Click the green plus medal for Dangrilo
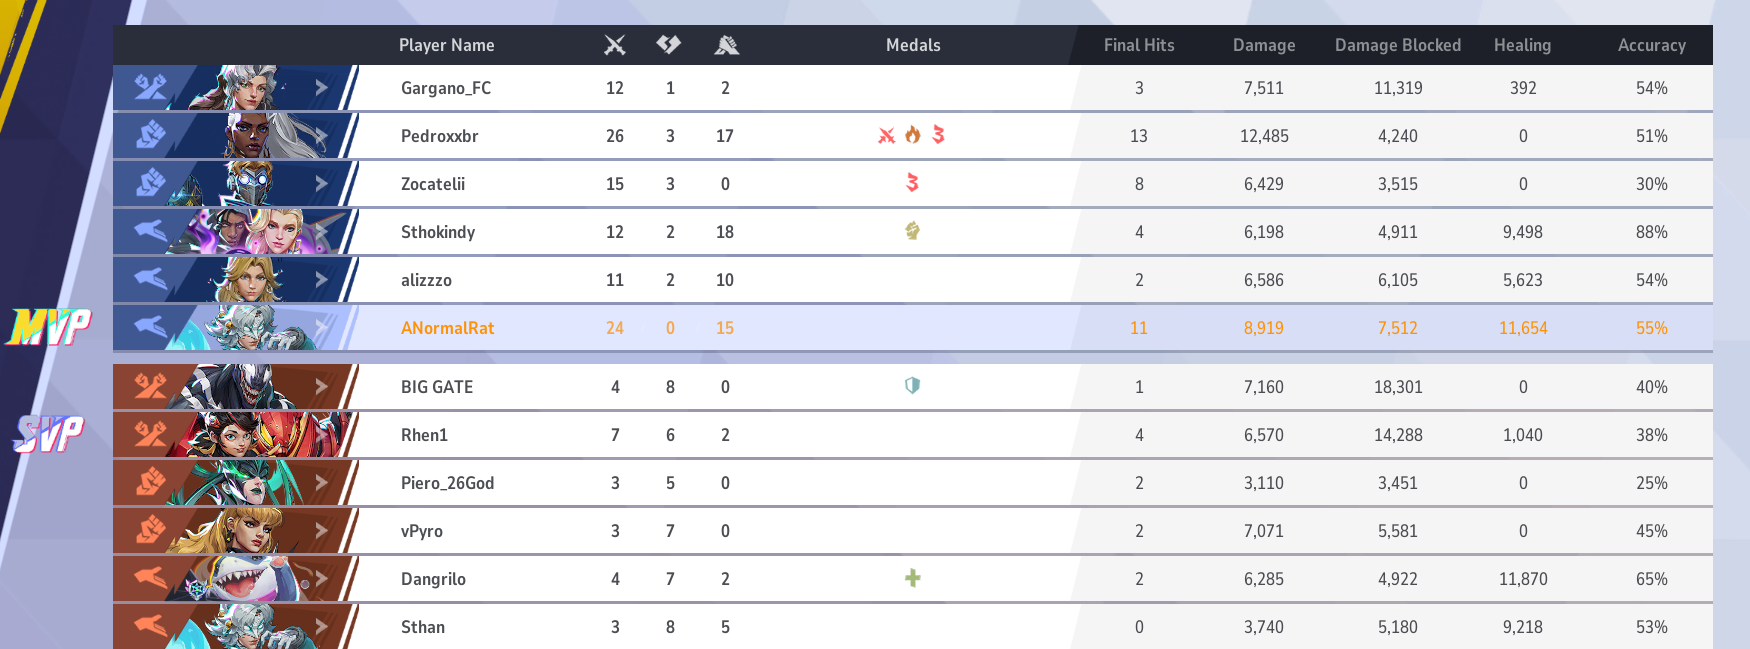Screen dimensions: 1750x649 [912, 578]
